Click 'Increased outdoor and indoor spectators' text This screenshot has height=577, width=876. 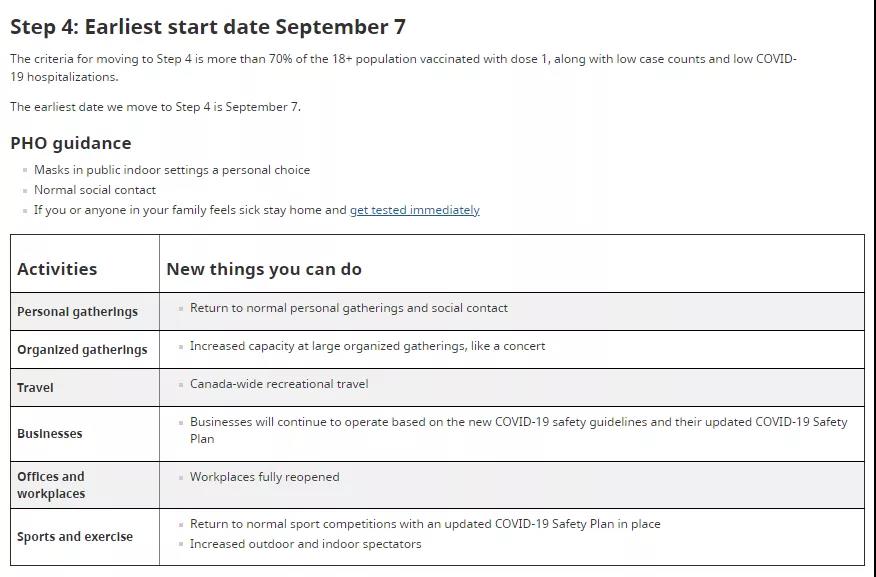[306, 544]
